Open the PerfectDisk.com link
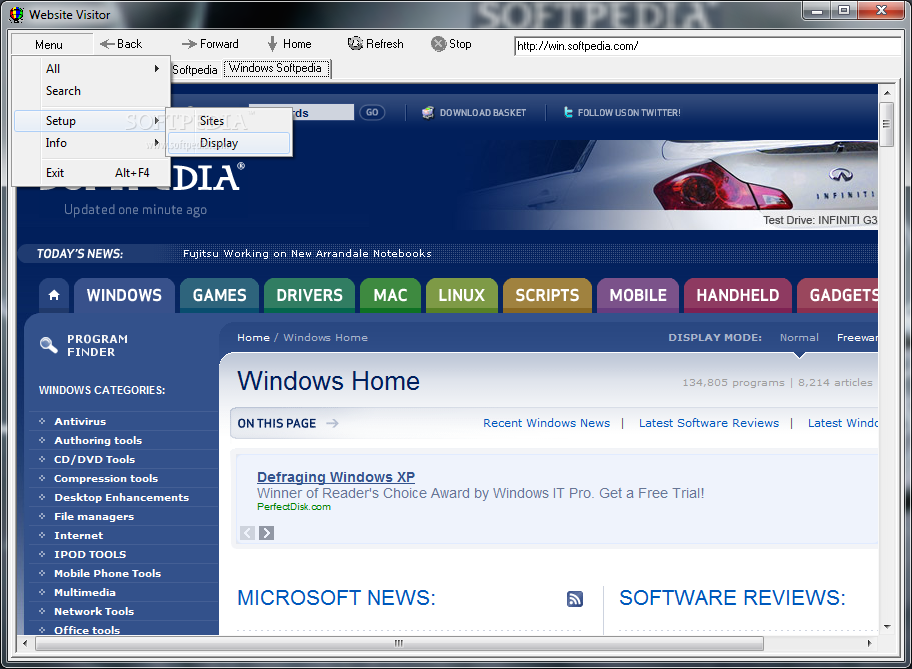The width and height of the screenshot is (912, 669). coord(294,507)
